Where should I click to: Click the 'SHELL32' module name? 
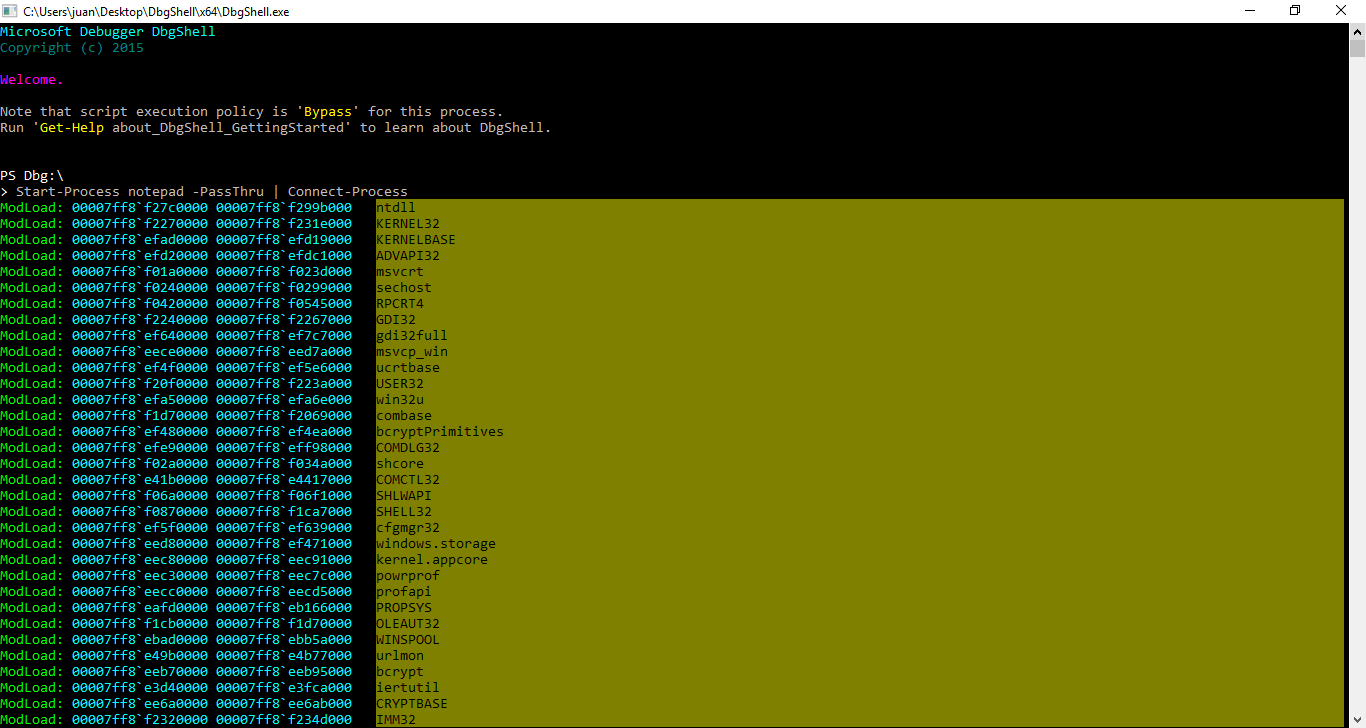tap(404, 512)
